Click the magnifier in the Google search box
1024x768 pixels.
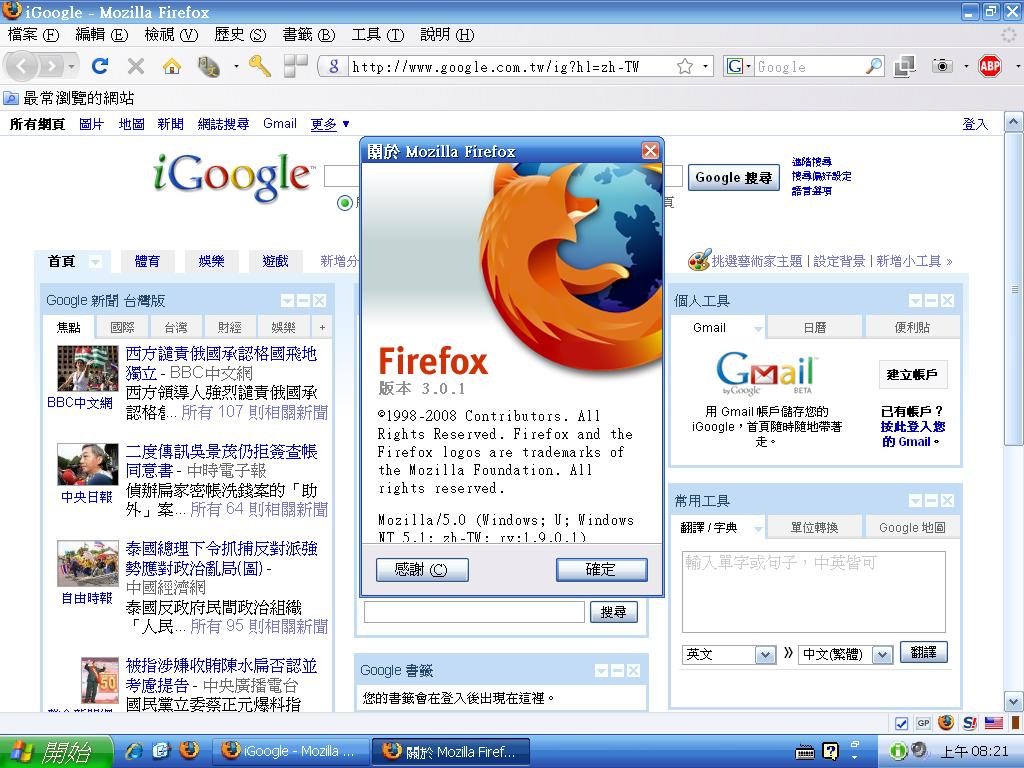point(874,66)
